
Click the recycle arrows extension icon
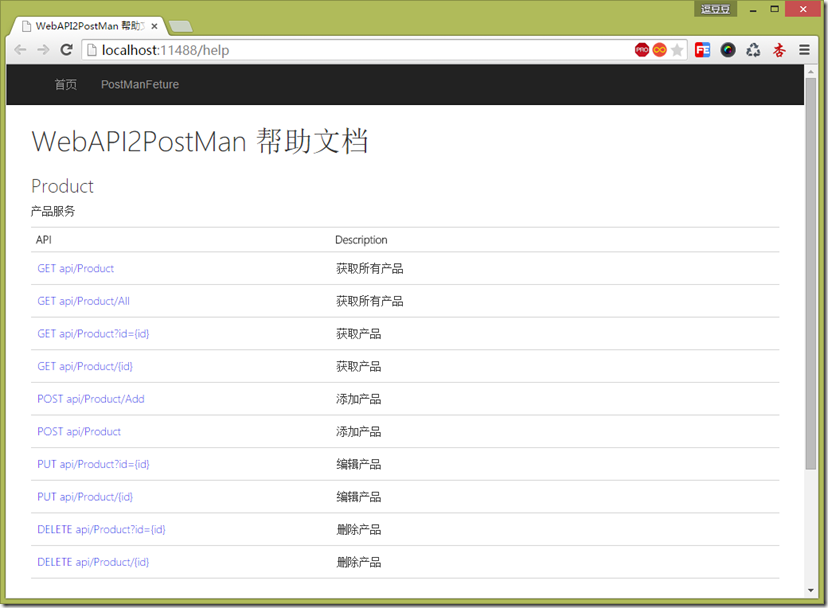[x=754, y=50]
